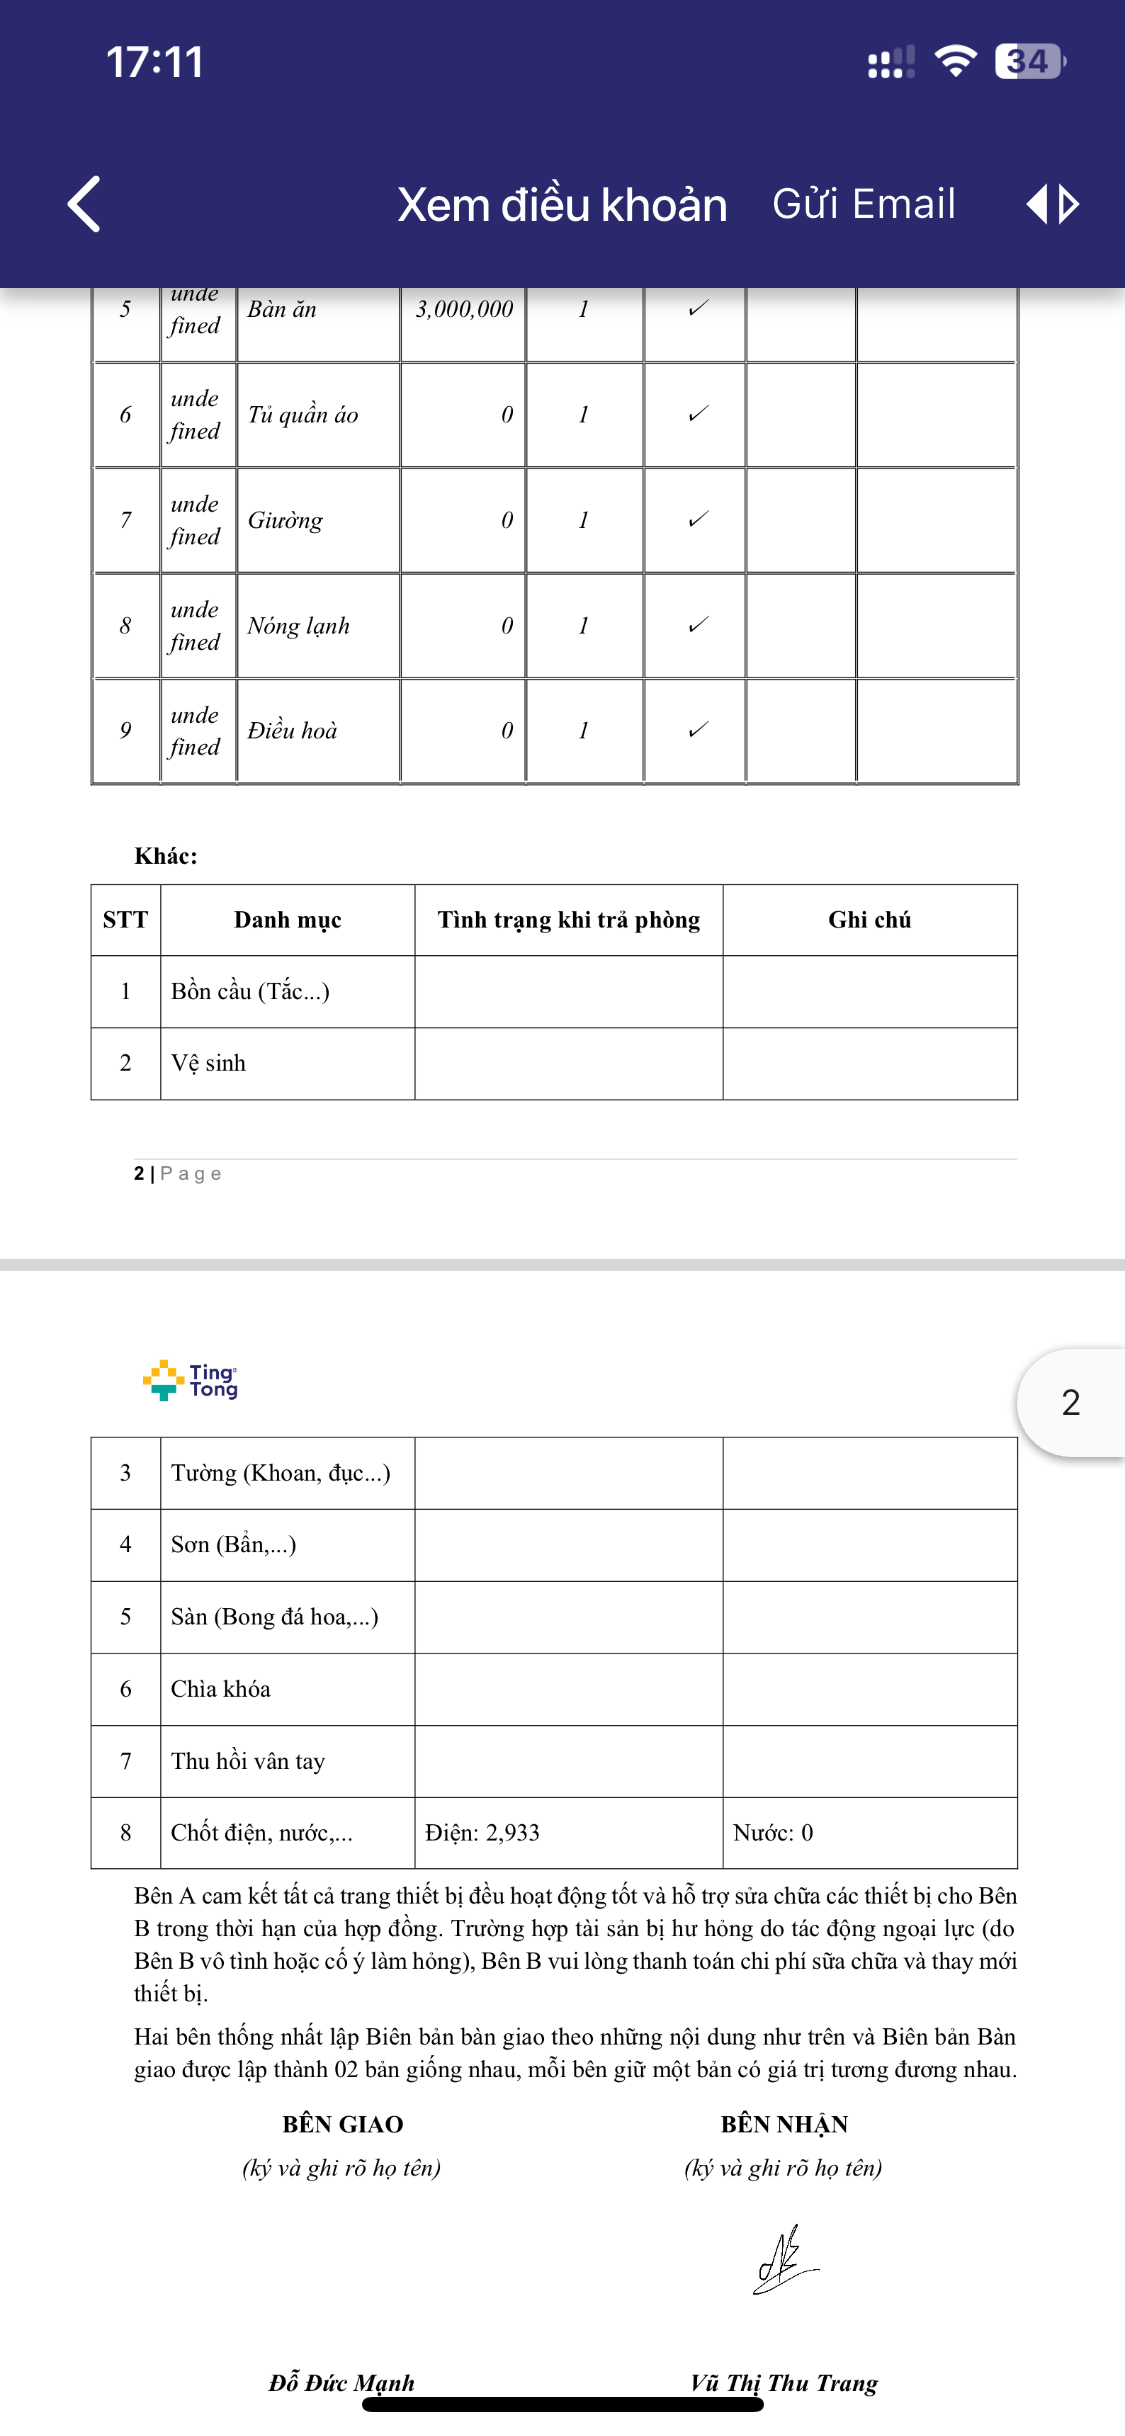Tap the Vệ sinh note cell

869,1063
